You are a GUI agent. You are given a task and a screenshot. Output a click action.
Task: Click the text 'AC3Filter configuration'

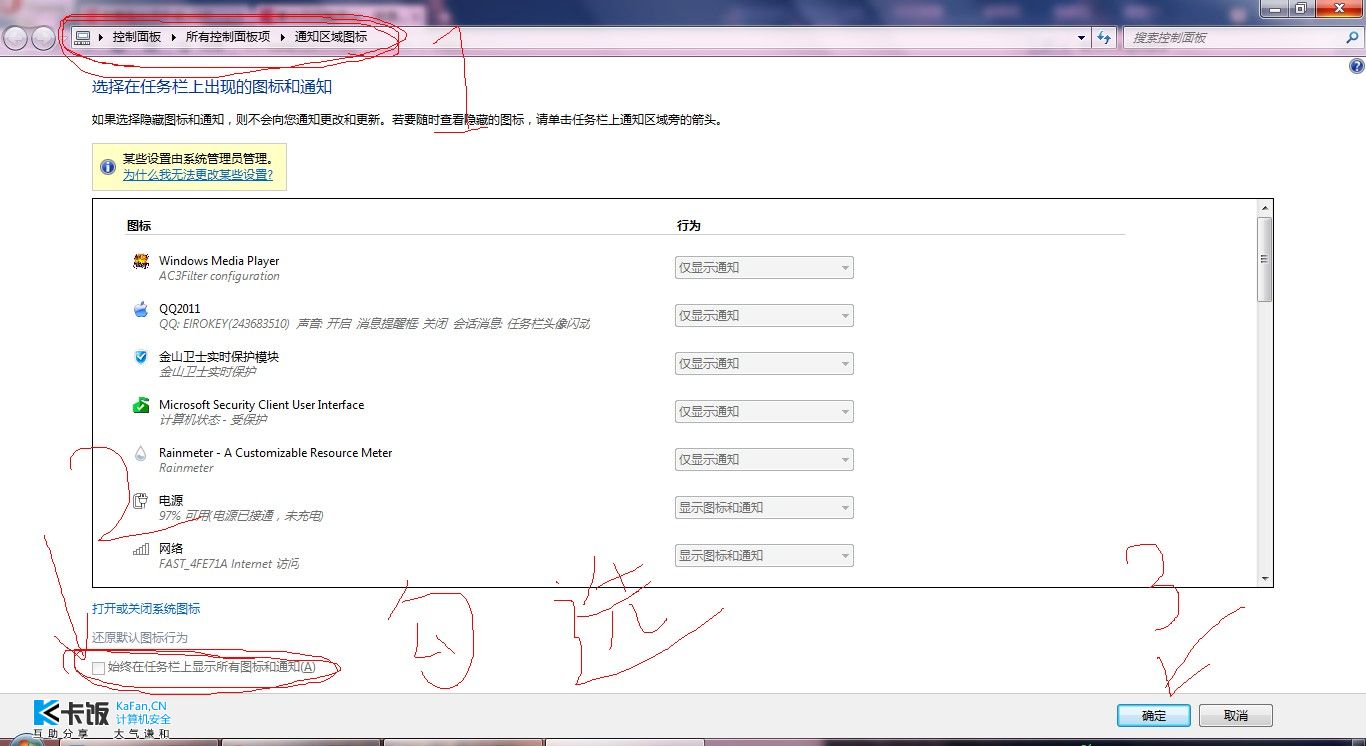click(x=219, y=276)
